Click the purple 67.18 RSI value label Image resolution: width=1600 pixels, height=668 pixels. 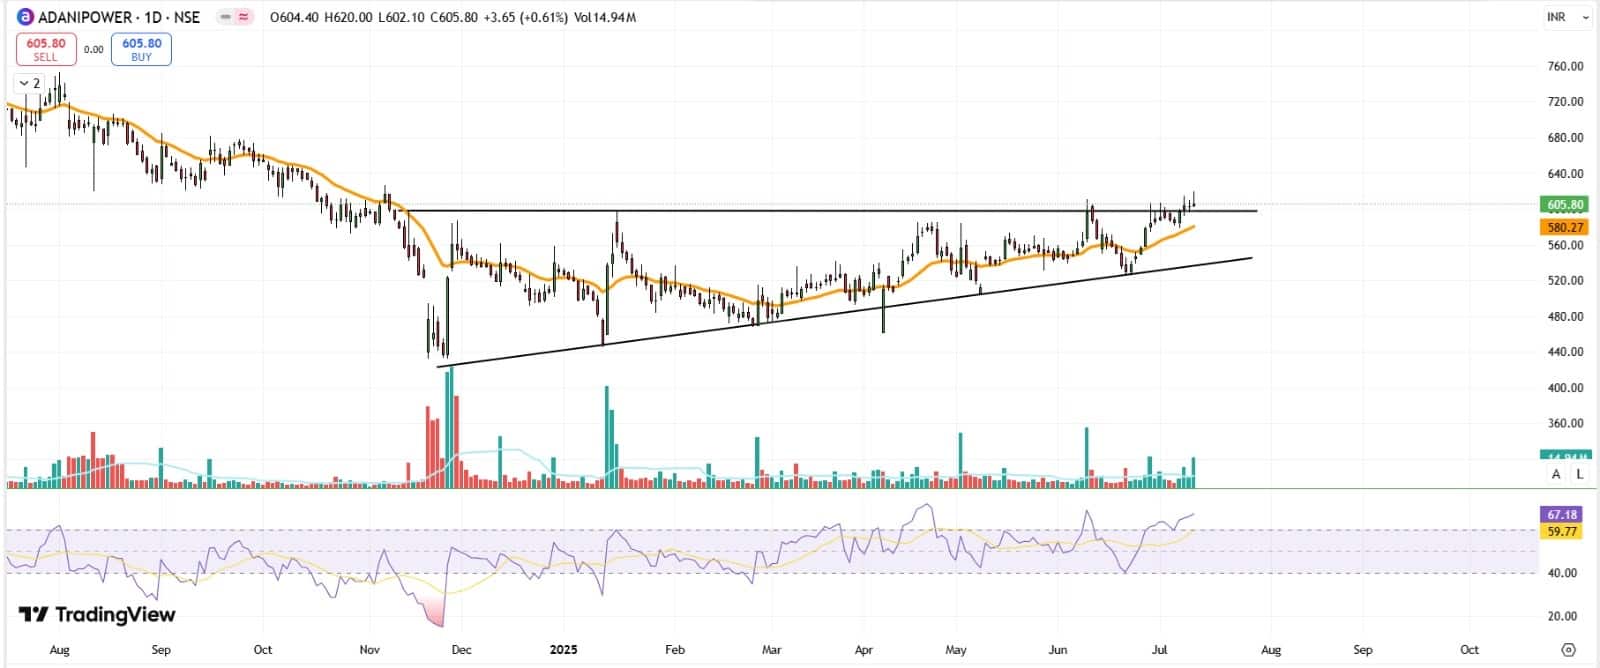pyautogui.click(x=1562, y=515)
